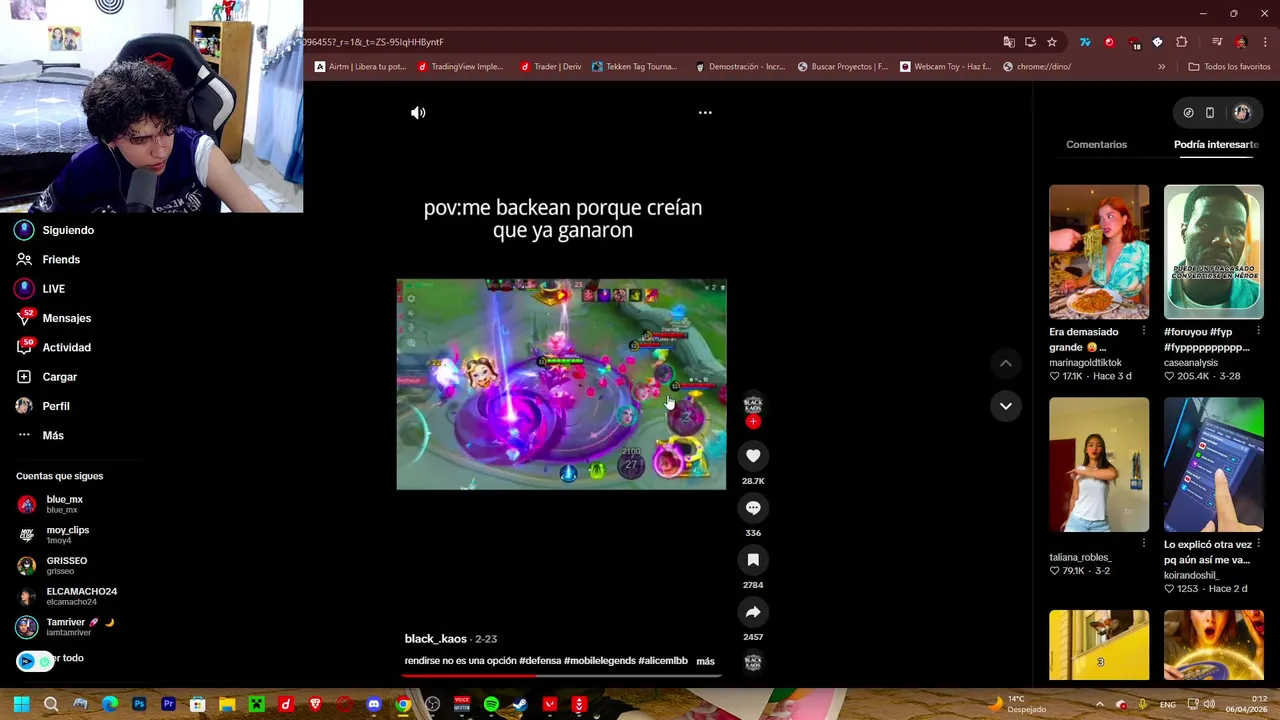Open the spinning music disc icon
This screenshot has height=720, width=1280.
pos(753,662)
